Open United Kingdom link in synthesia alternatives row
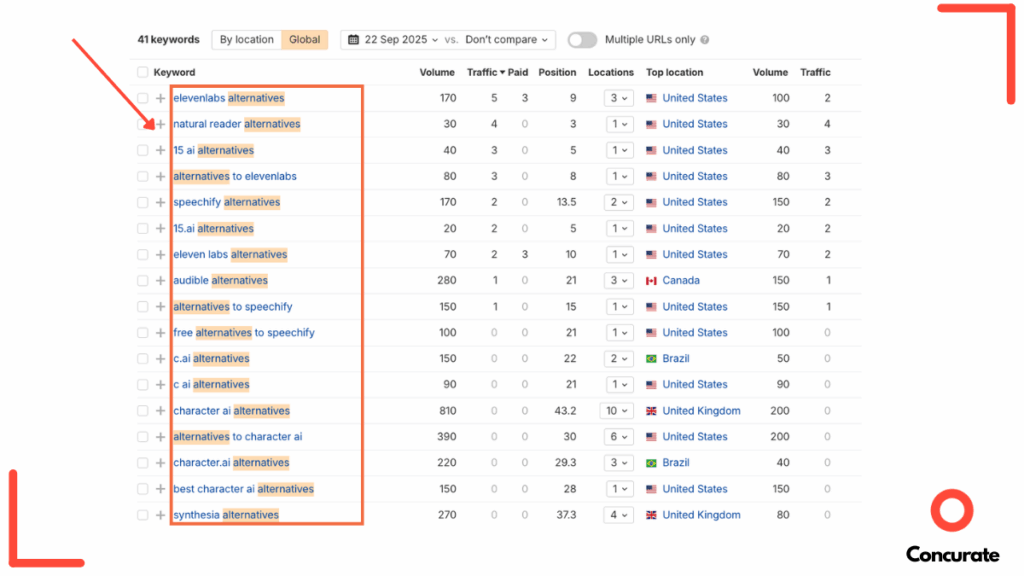The image size is (1024, 576). tap(701, 515)
